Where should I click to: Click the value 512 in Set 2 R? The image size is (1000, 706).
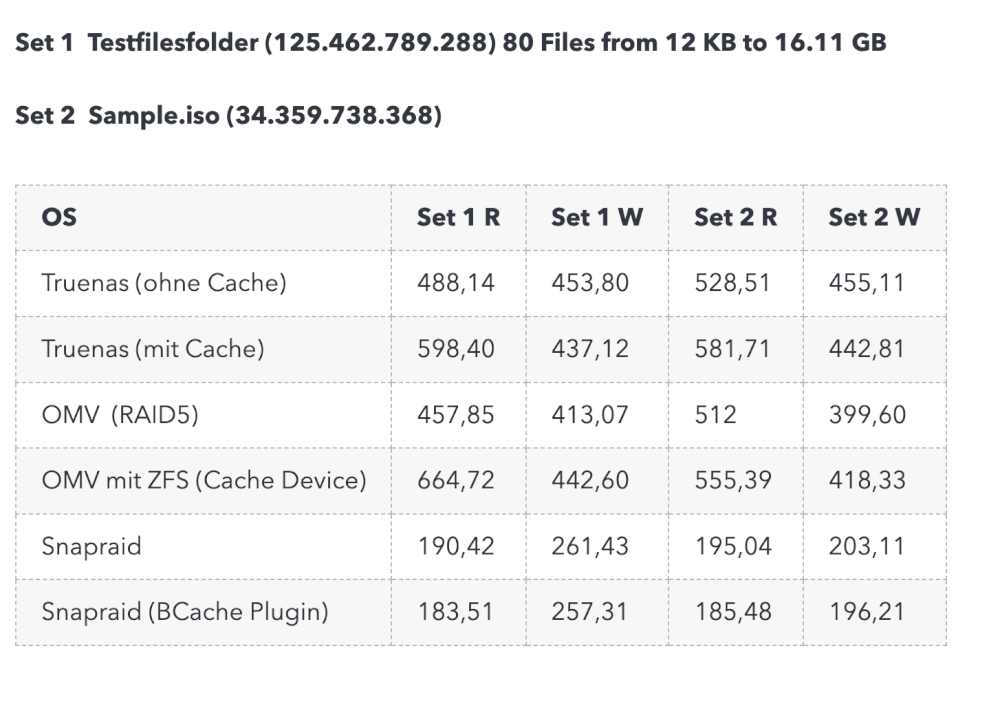tap(715, 415)
